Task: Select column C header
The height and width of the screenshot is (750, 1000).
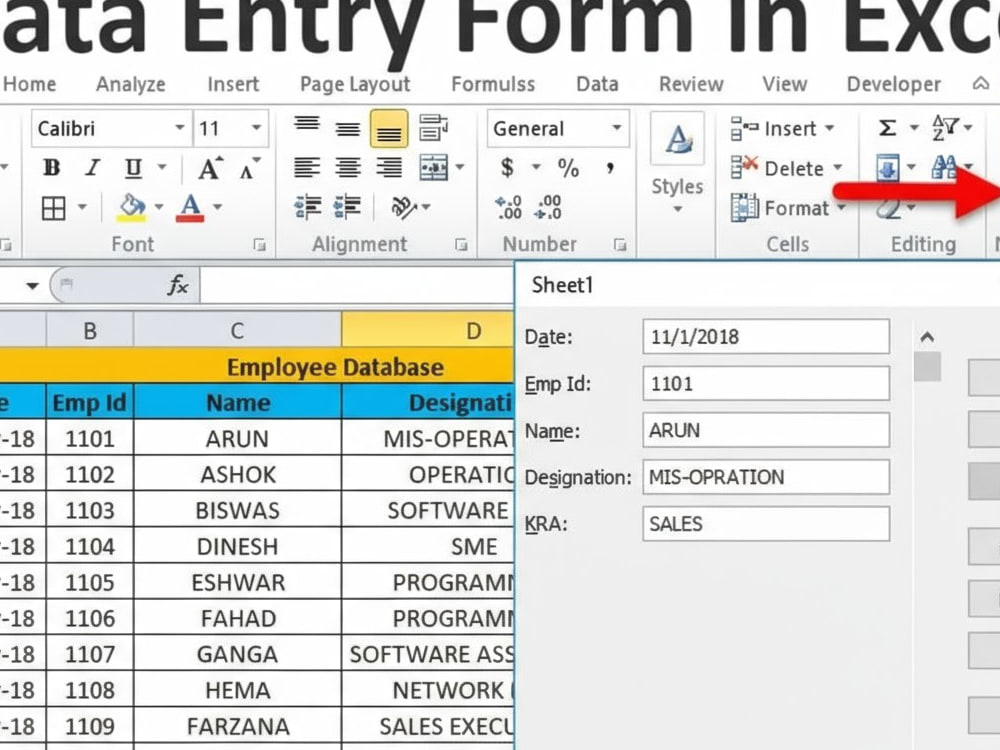Action: (237, 330)
